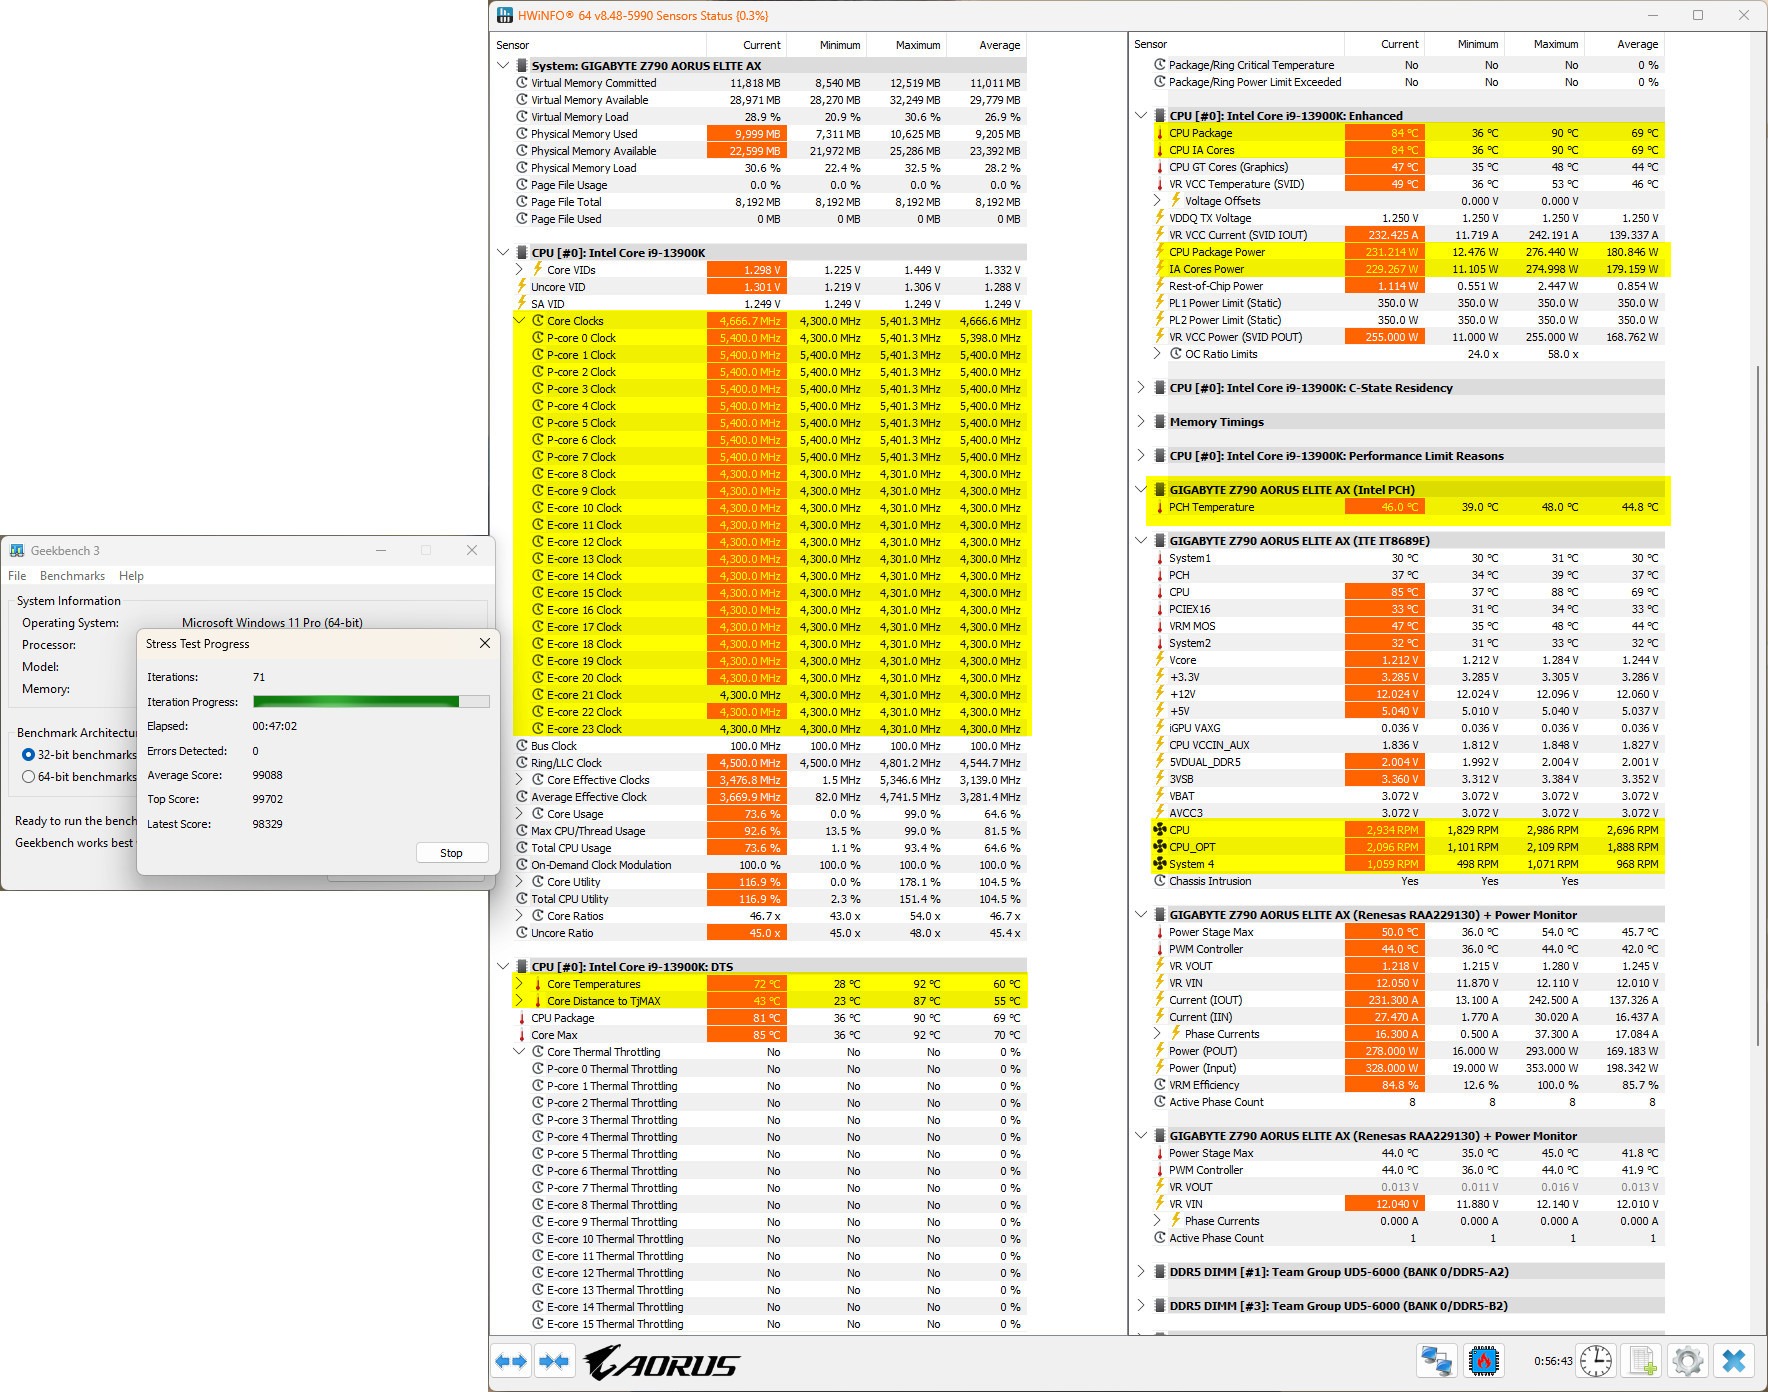Select the Uncore Ratio row
The width and height of the screenshot is (1768, 1392).
click(769, 933)
